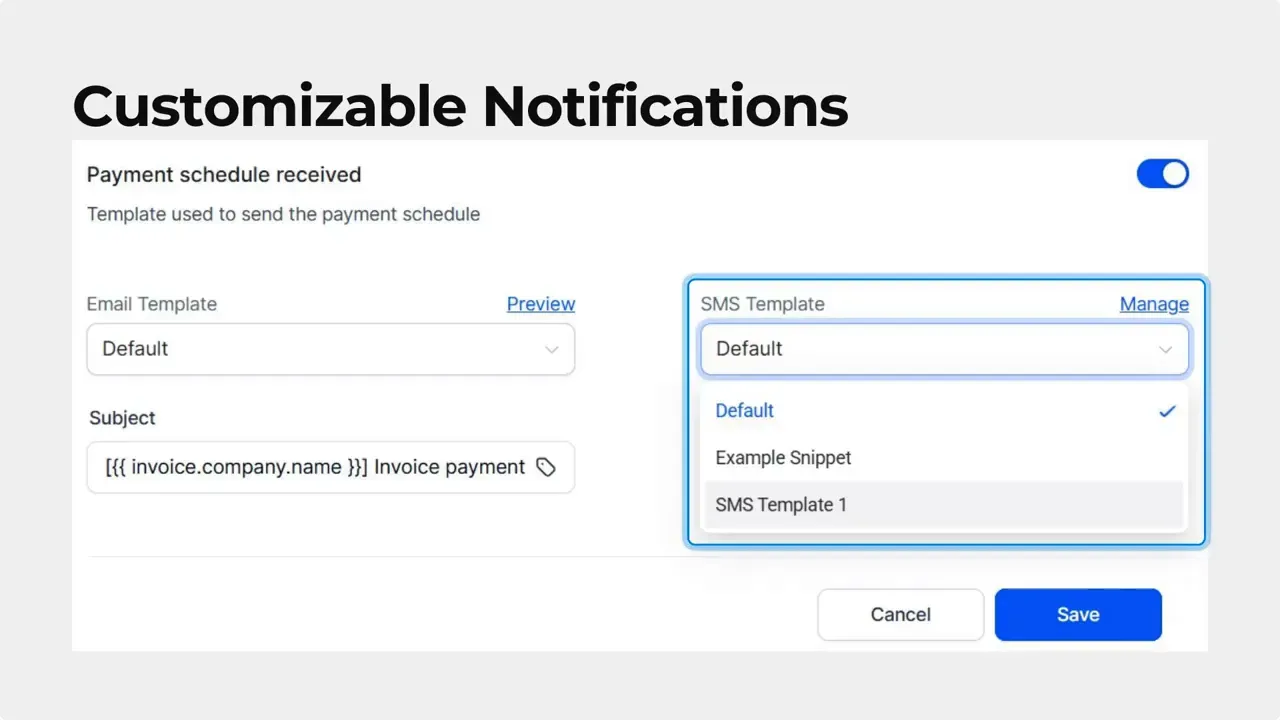Click the tag icon in the Subject field
The height and width of the screenshot is (720, 1280).
546,467
